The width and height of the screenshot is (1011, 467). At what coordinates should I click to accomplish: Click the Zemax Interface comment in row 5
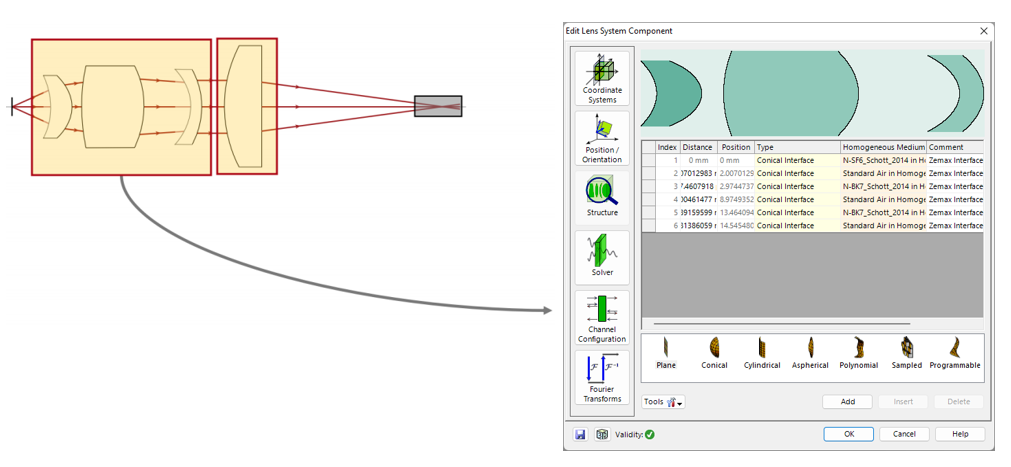coord(955,212)
